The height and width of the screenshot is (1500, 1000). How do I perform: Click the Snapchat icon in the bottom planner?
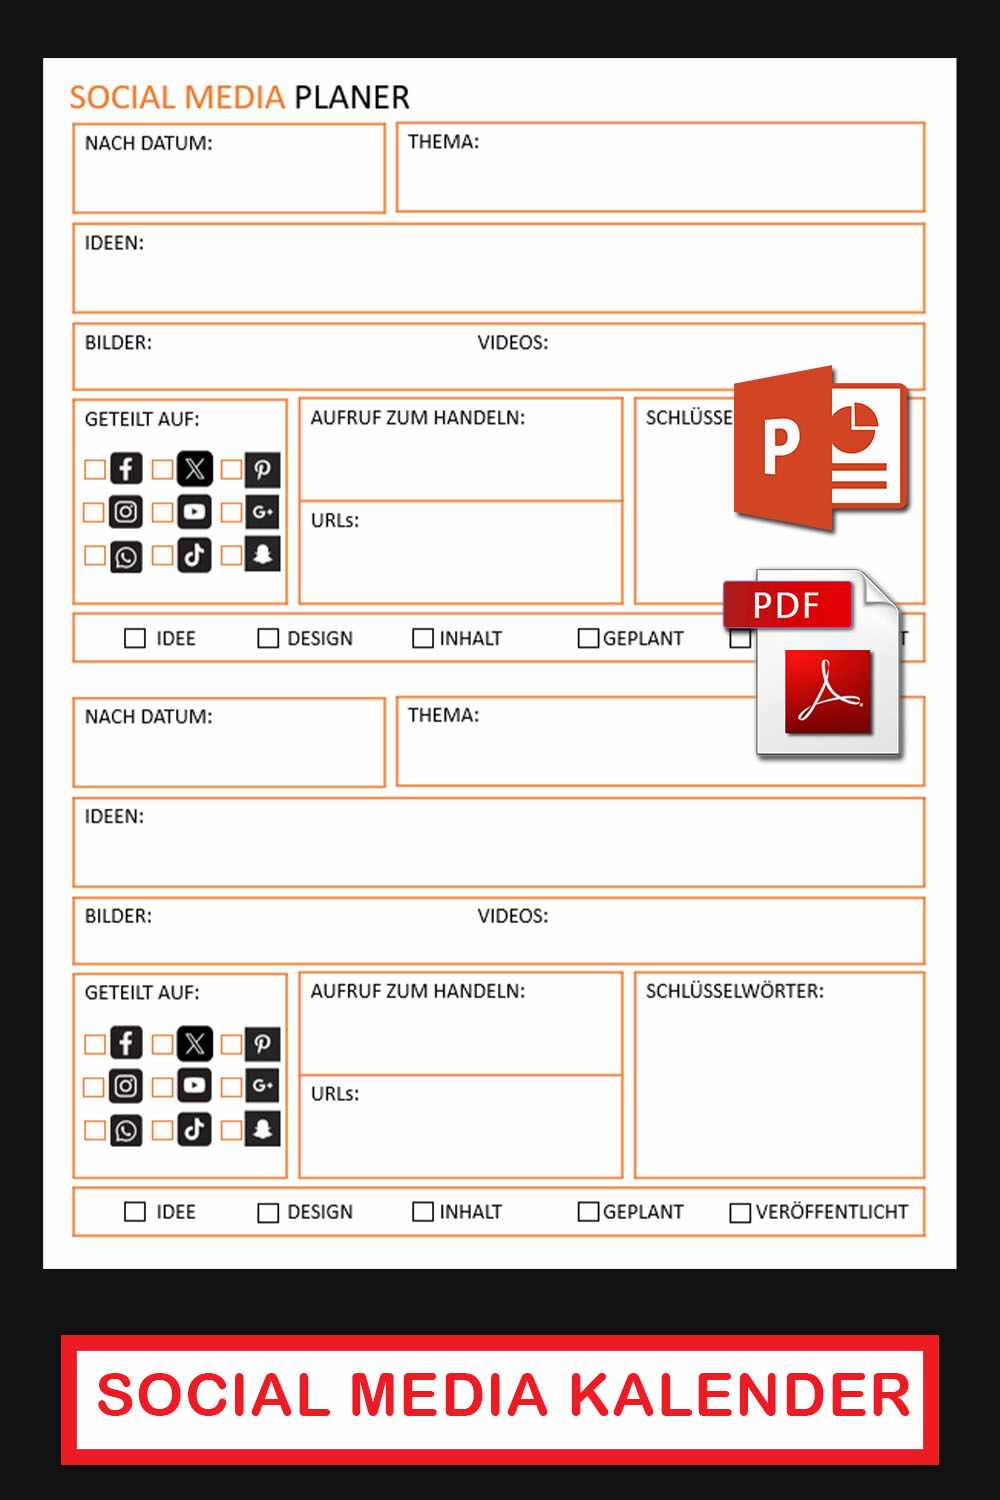[262, 1129]
